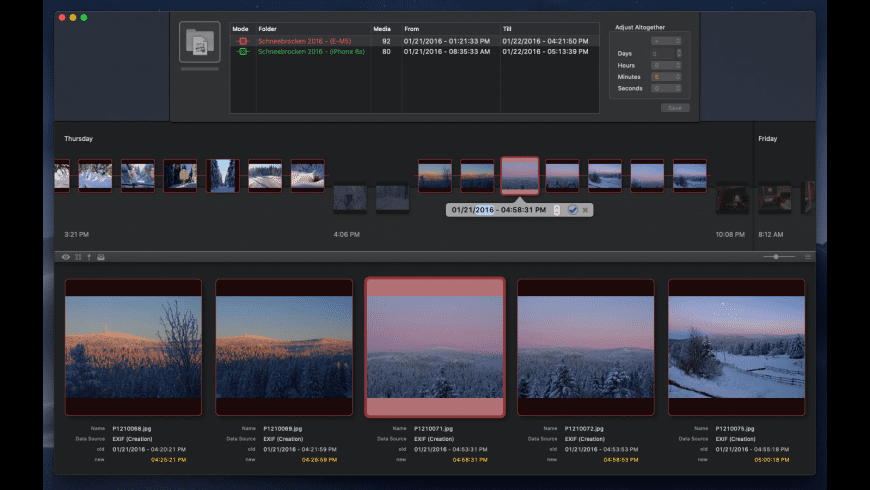
Task: Click the Hours stepper arrows
Action: pyautogui.click(x=679, y=65)
